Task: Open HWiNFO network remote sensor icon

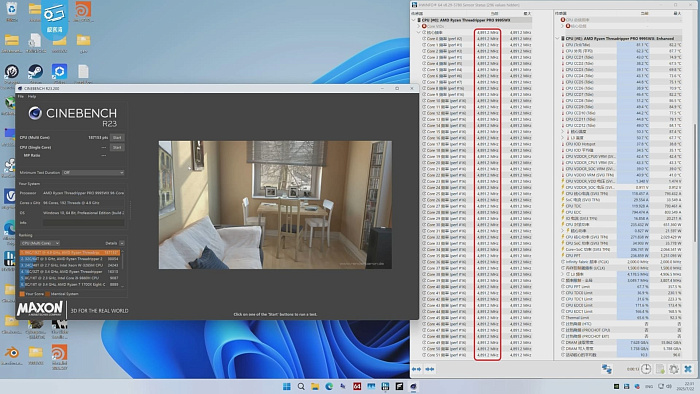Action: (607, 369)
